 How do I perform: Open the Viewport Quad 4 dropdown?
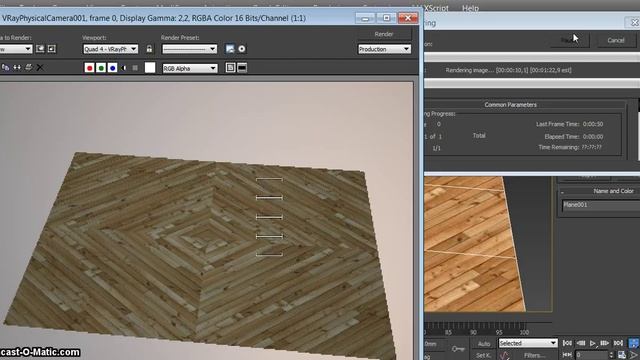110,49
